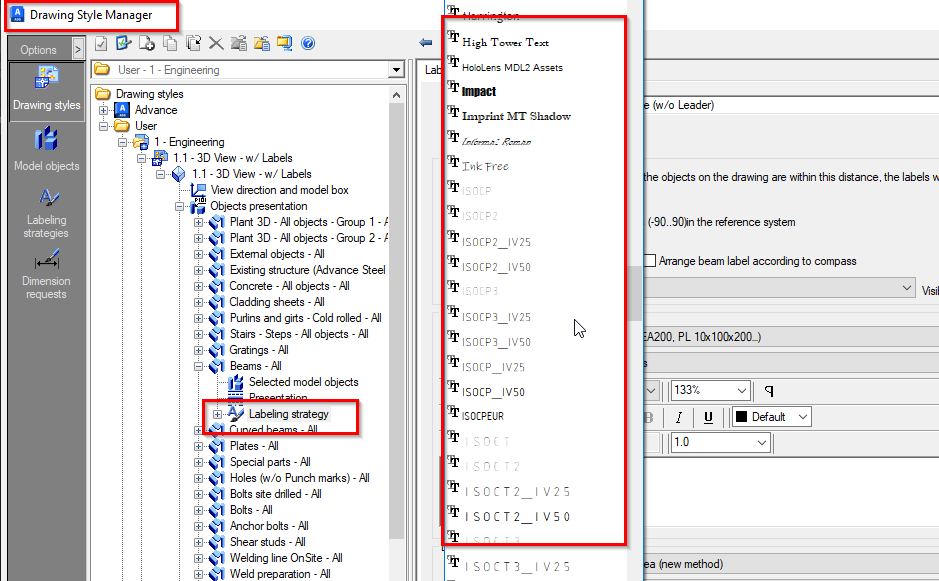Image resolution: width=939 pixels, height=581 pixels.
Task: Select View direction and model box
Action: [x=279, y=190]
